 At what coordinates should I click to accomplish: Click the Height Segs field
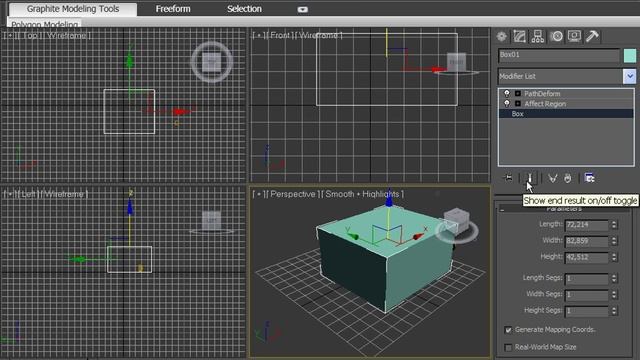587,311
